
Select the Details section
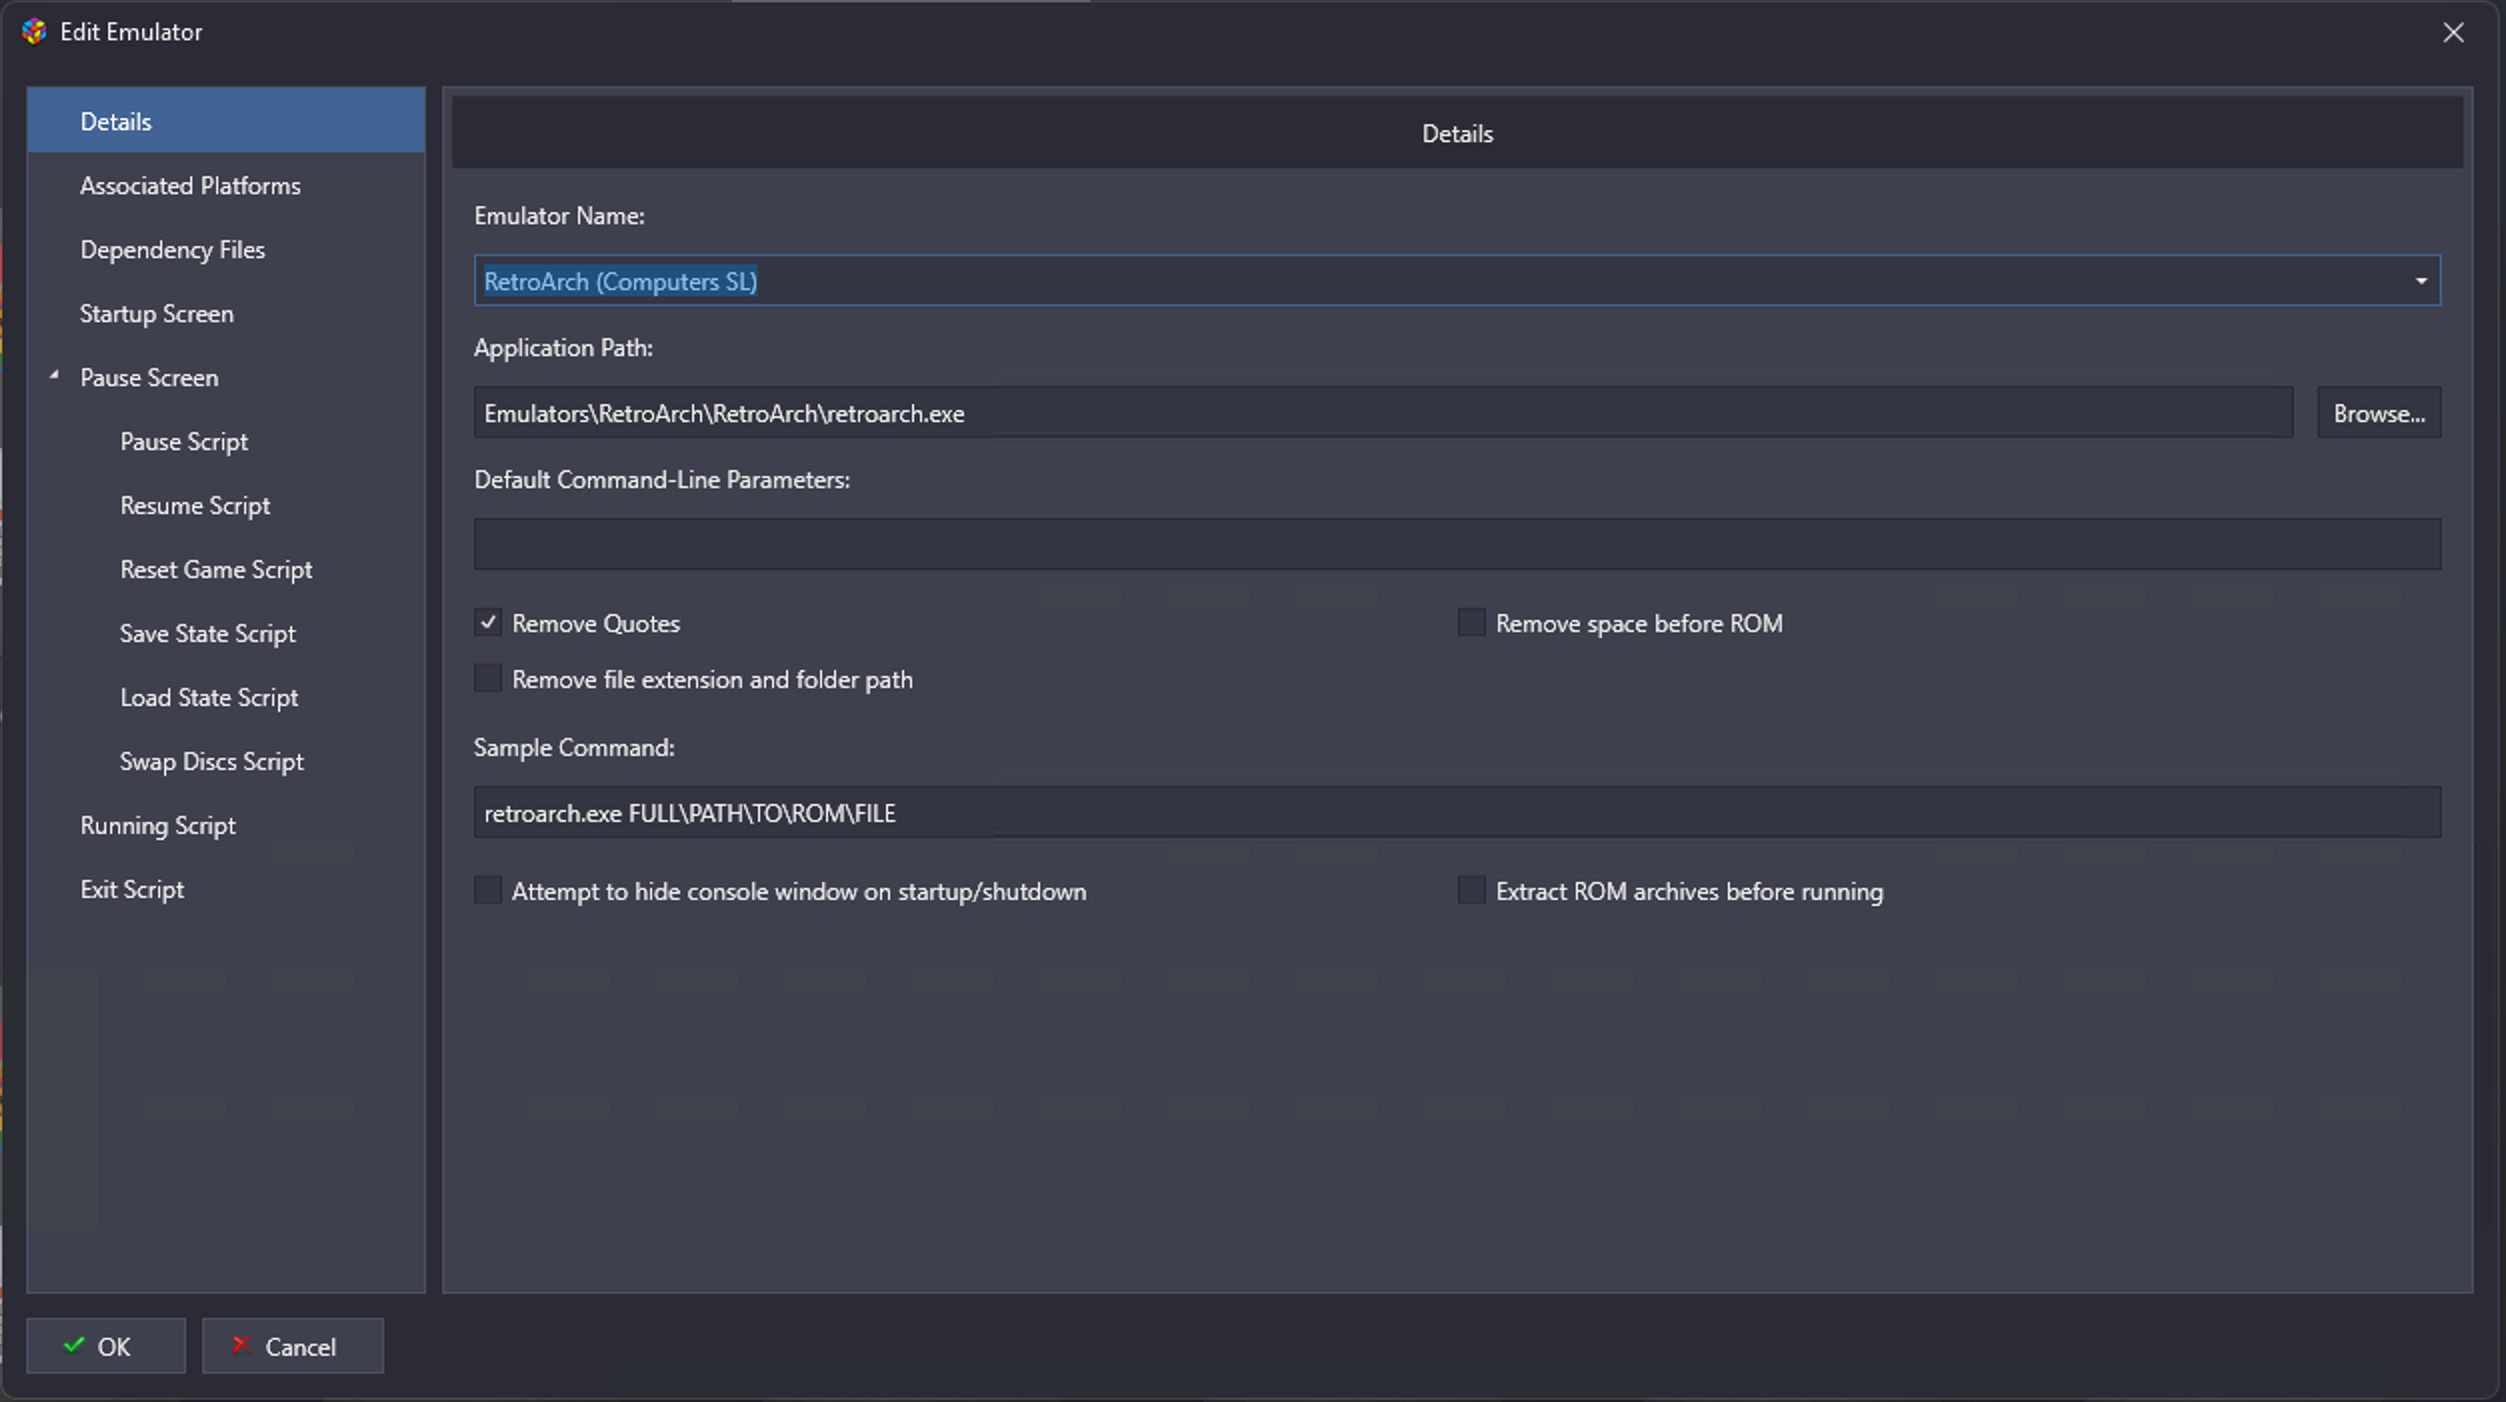[226, 121]
